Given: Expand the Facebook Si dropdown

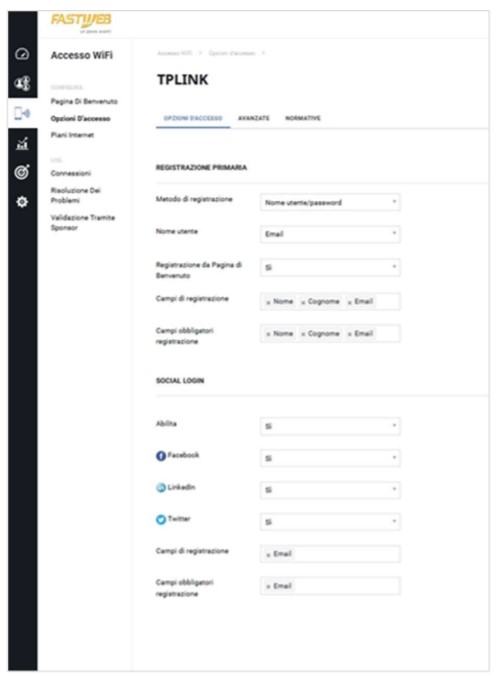Looking at the screenshot, I should (x=330, y=458).
